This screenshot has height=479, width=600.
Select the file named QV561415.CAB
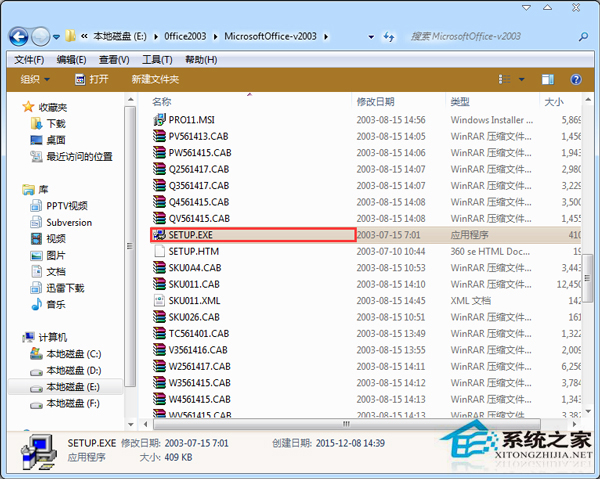[x=199, y=218]
